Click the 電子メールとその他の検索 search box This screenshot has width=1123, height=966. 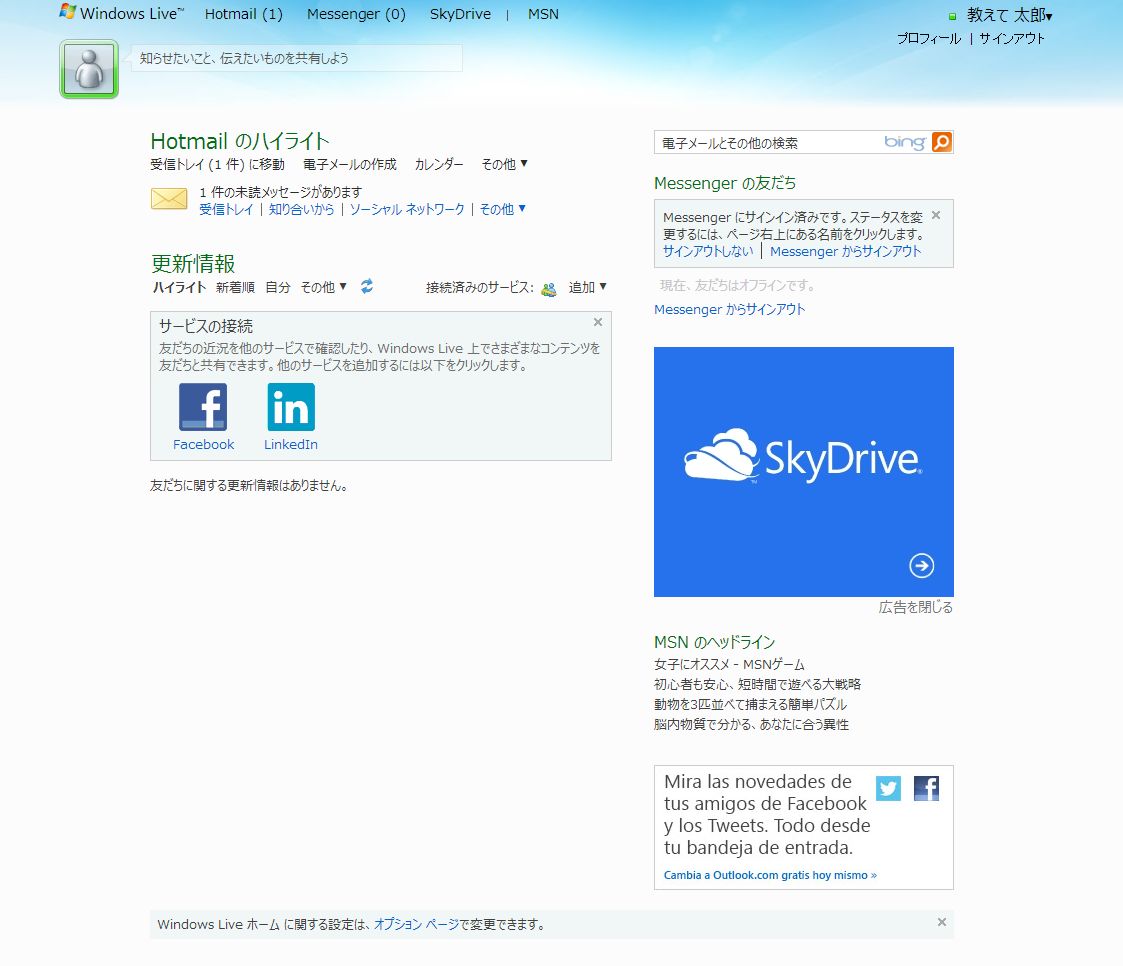click(x=769, y=143)
